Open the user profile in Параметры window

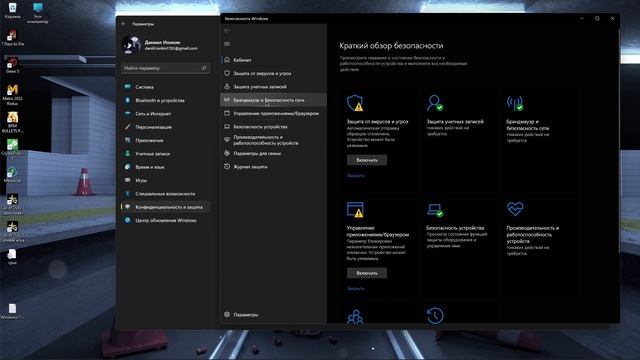160,45
